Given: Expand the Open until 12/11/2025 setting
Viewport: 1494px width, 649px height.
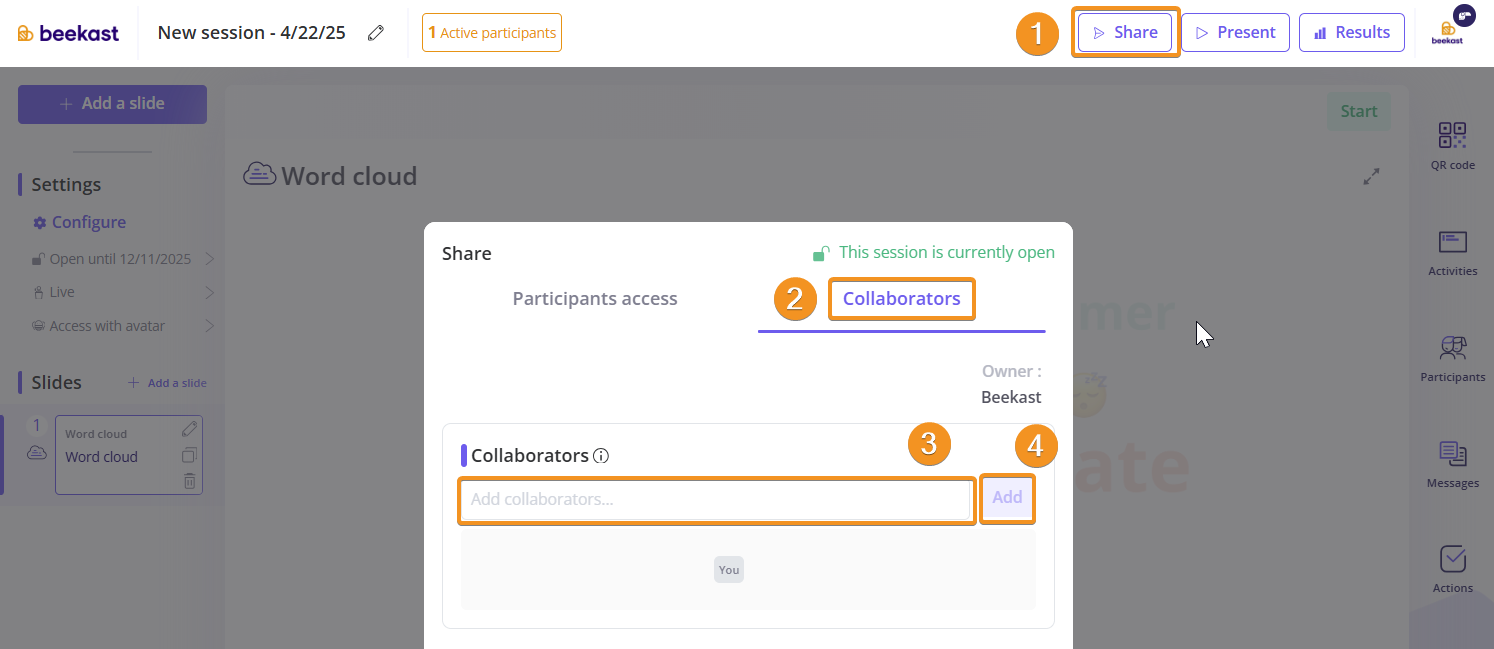Looking at the screenshot, I should coord(210,259).
